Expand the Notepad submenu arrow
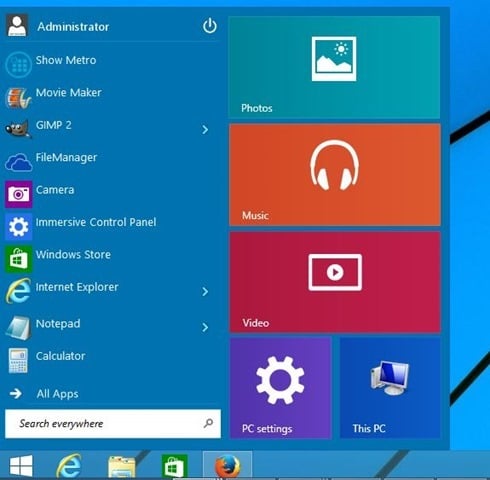490x480 pixels. (x=205, y=327)
